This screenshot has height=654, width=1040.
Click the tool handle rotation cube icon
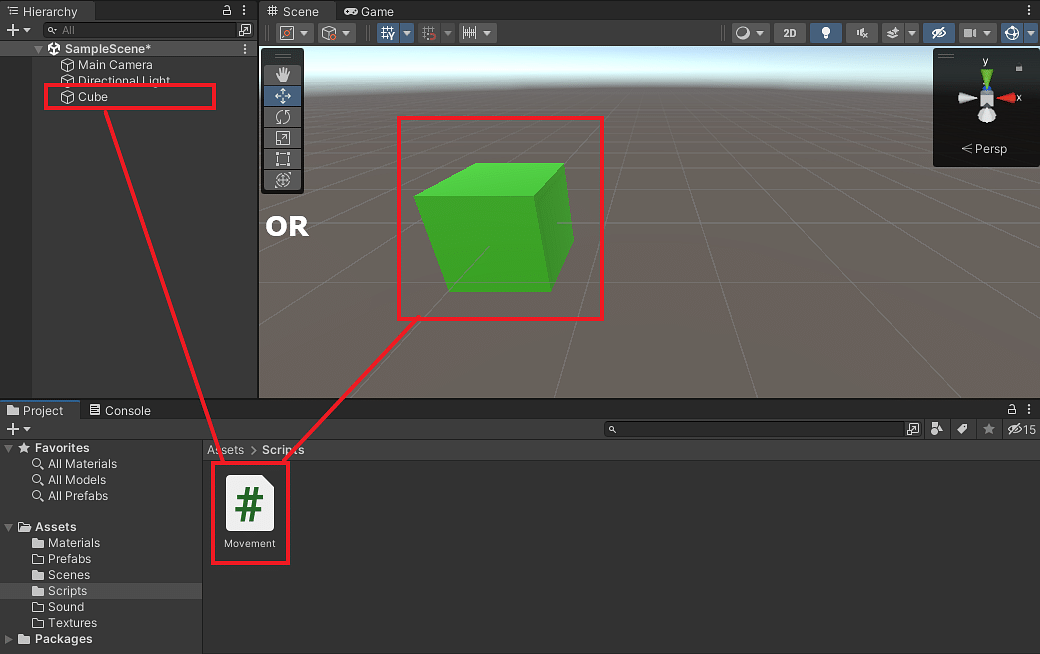328,33
